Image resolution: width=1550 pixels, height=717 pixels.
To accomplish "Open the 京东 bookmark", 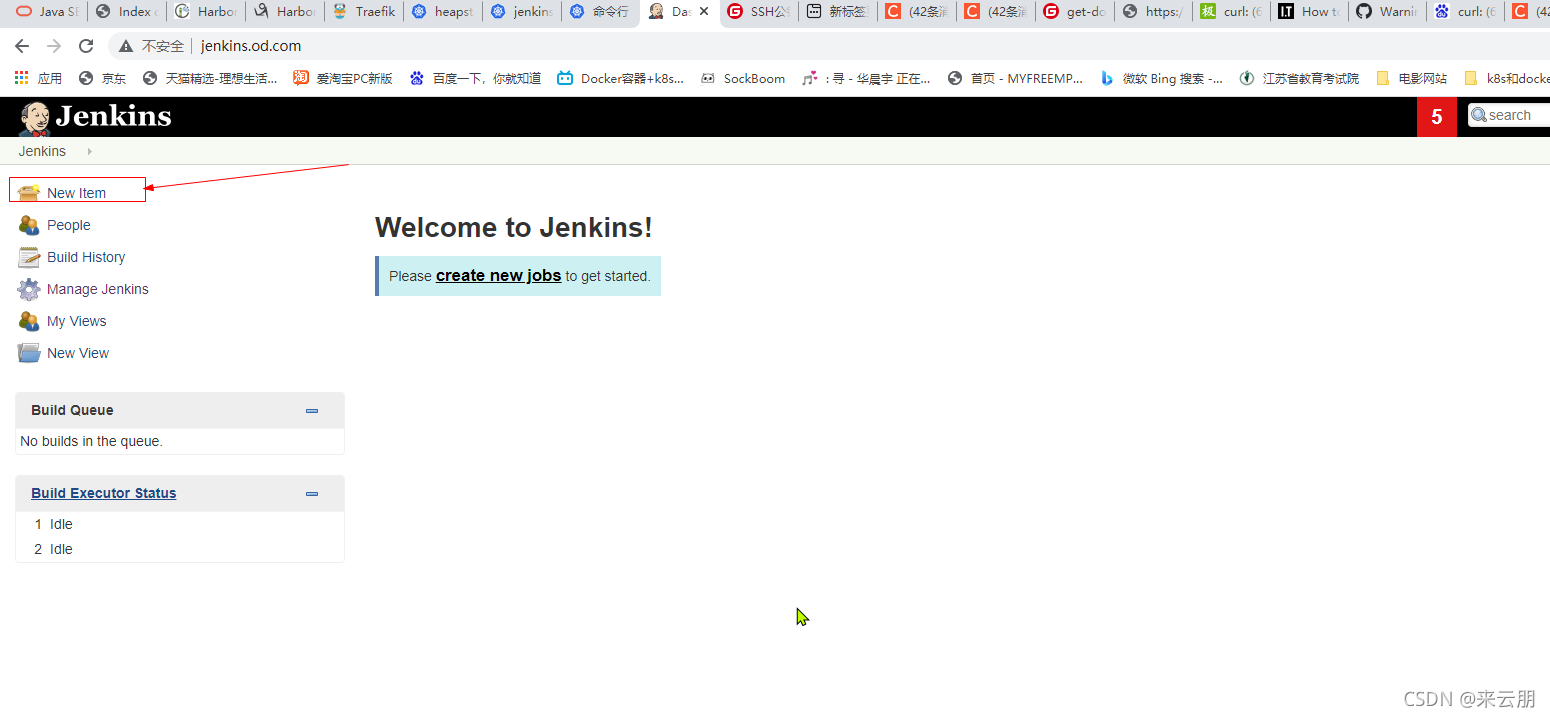I will [102, 78].
